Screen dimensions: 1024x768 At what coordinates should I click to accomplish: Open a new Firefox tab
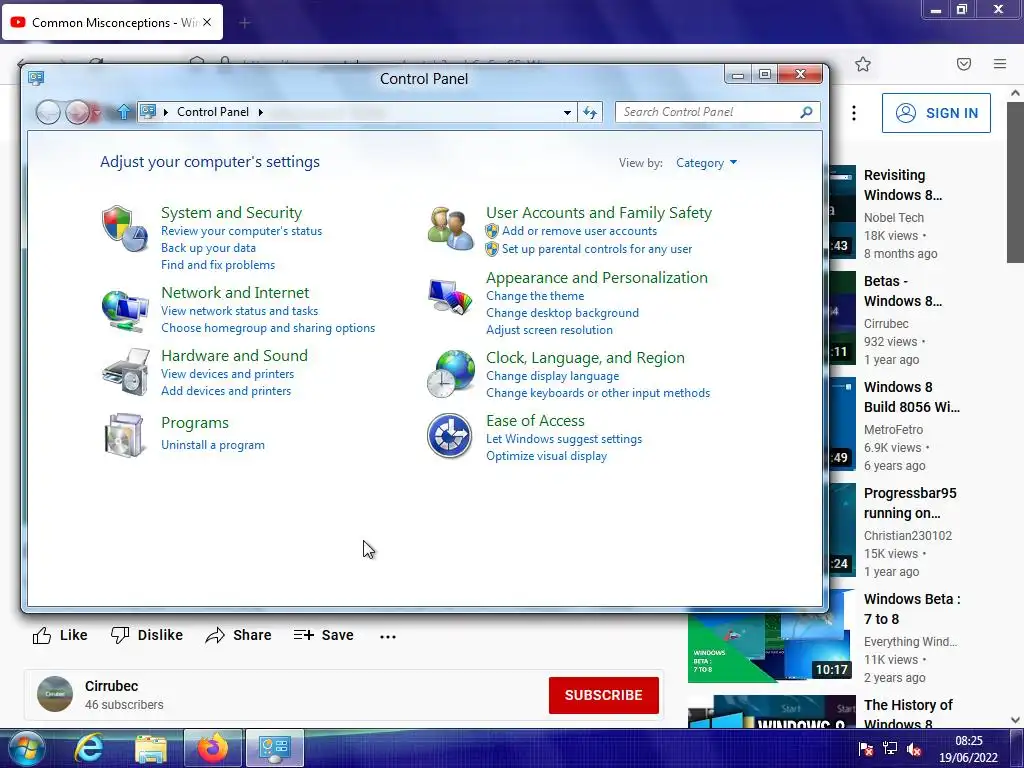pos(245,24)
